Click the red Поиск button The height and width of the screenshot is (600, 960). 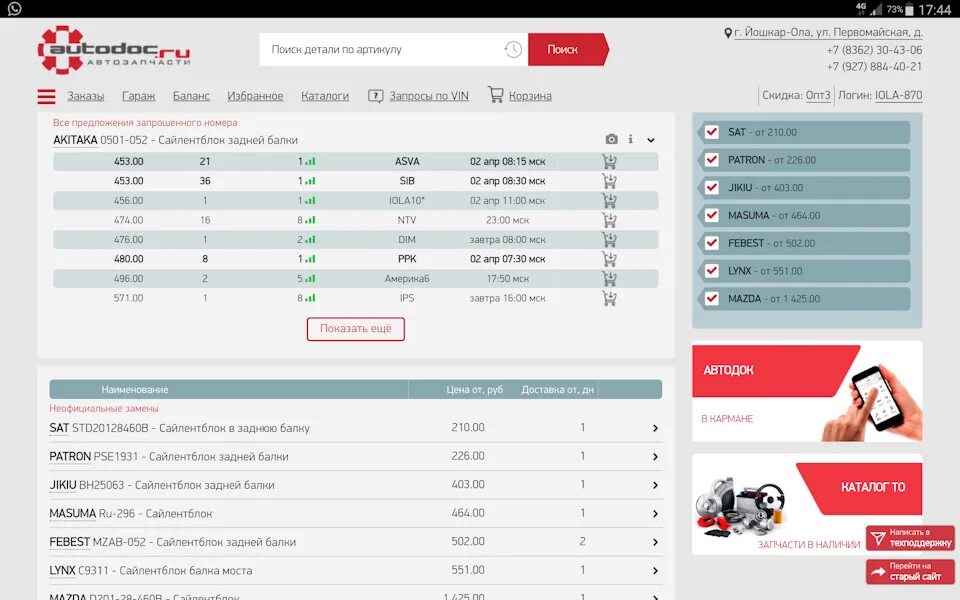(568, 50)
